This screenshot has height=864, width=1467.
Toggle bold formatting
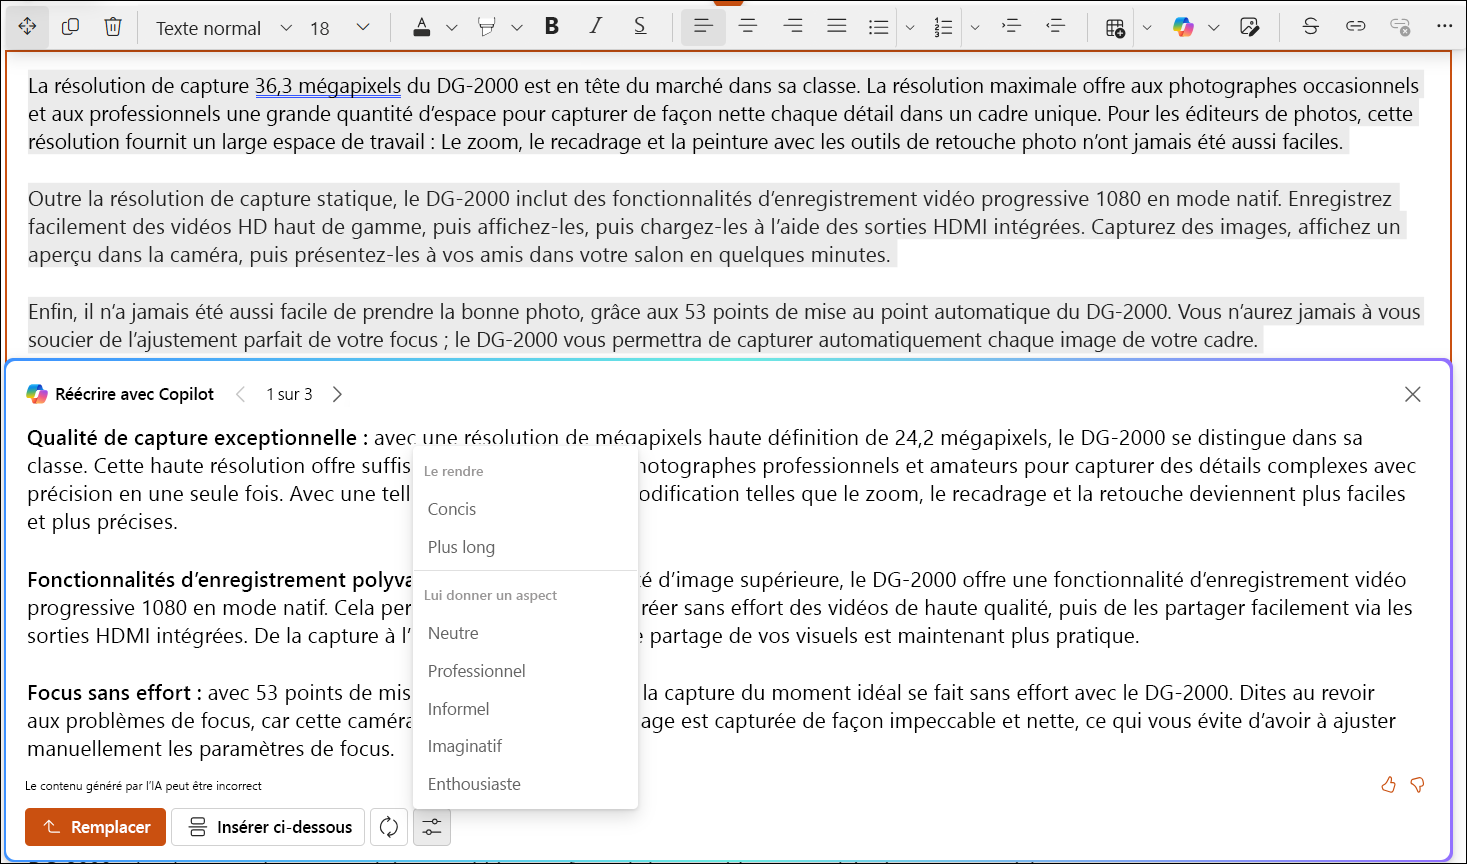(552, 27)
